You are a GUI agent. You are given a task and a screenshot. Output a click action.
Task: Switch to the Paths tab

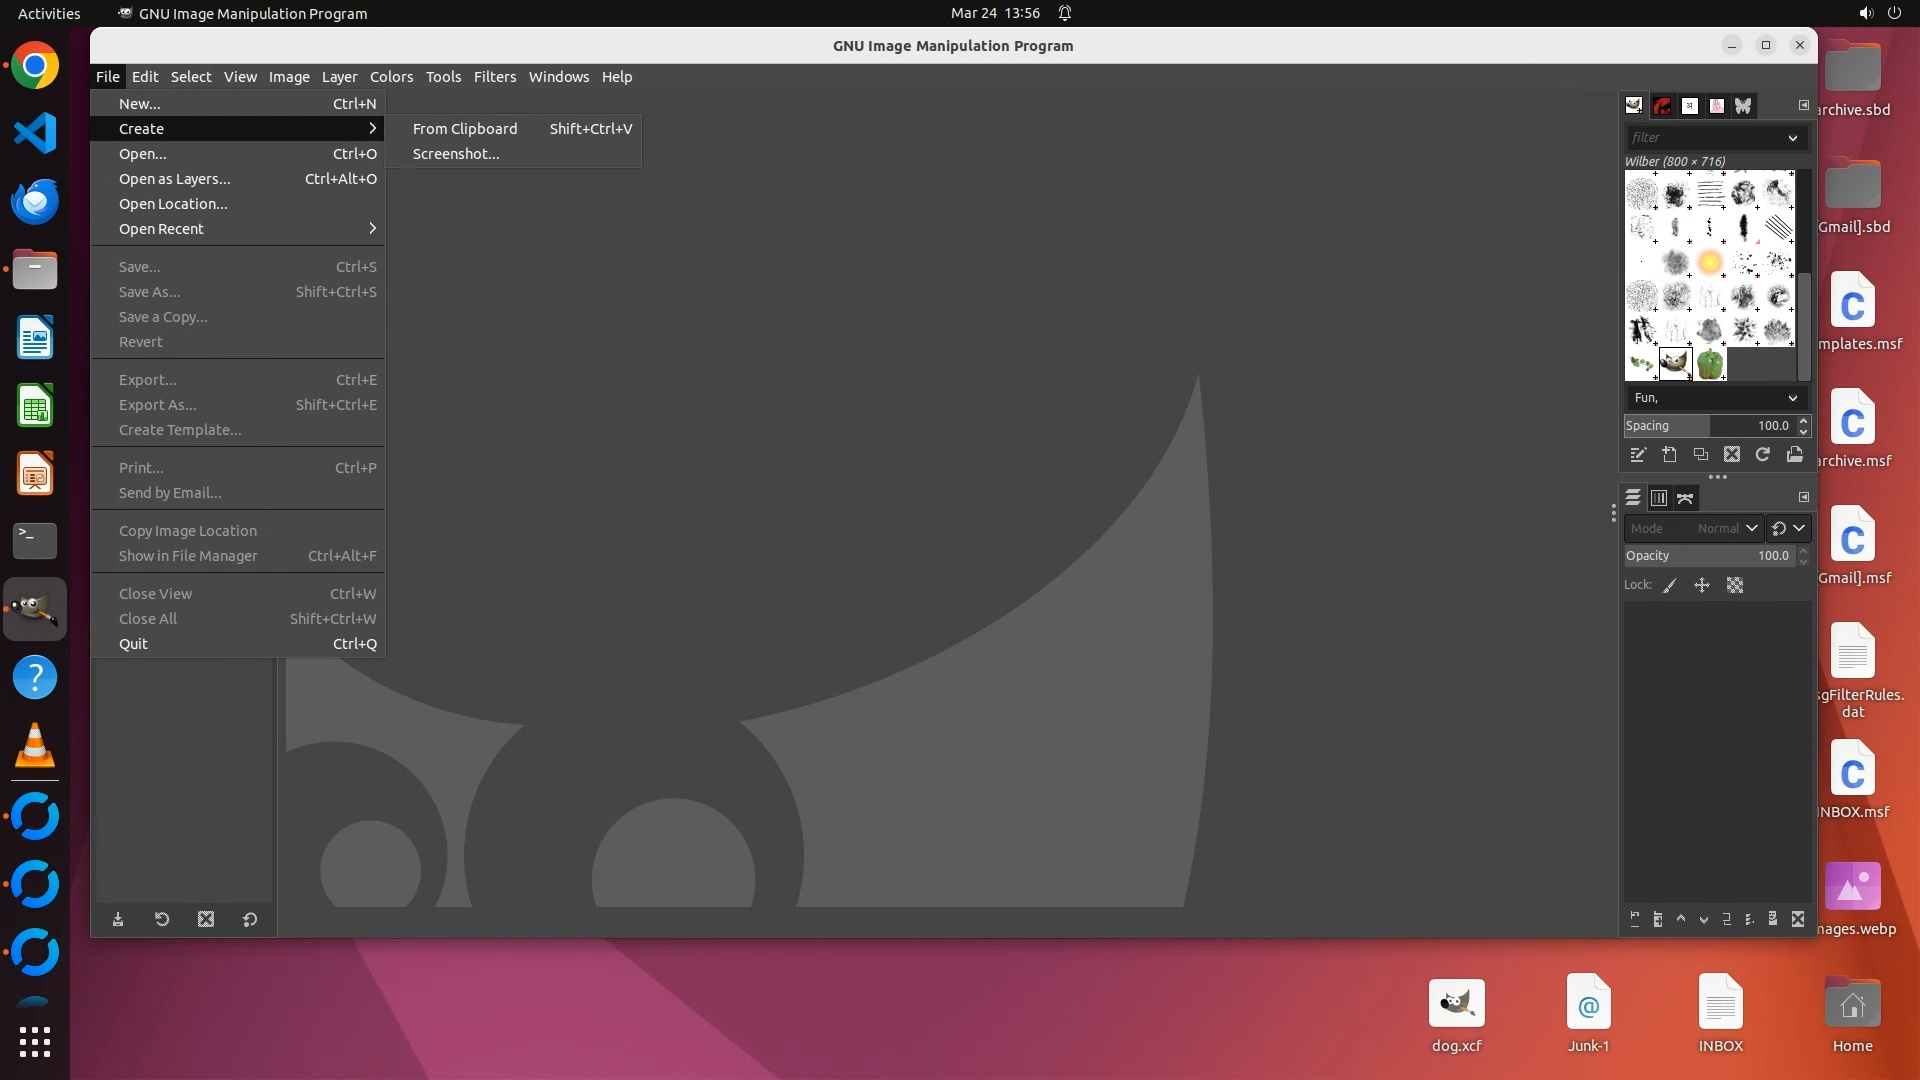1686,498
